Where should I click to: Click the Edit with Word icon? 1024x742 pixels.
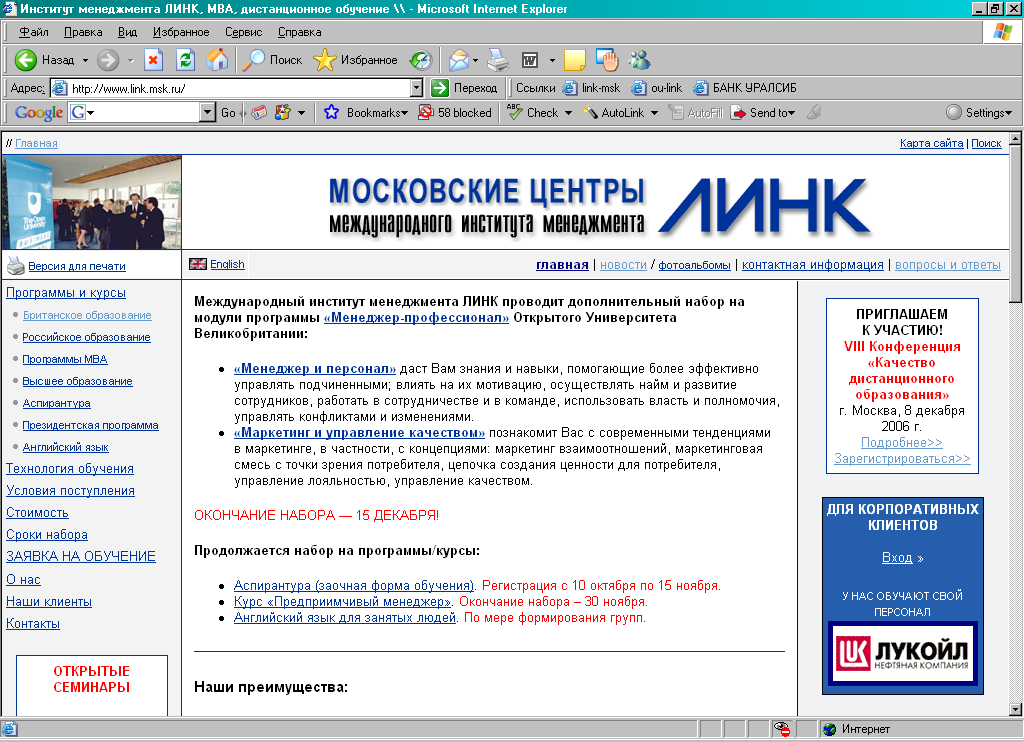(530, 60)
